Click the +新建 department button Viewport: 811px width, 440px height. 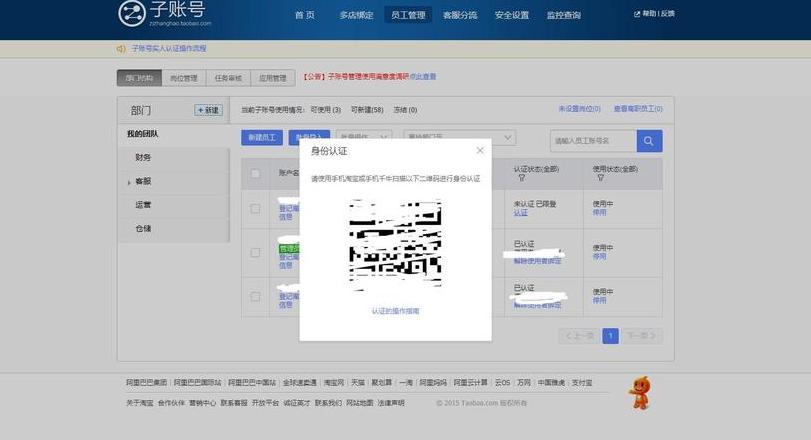(x=208, y=110)
